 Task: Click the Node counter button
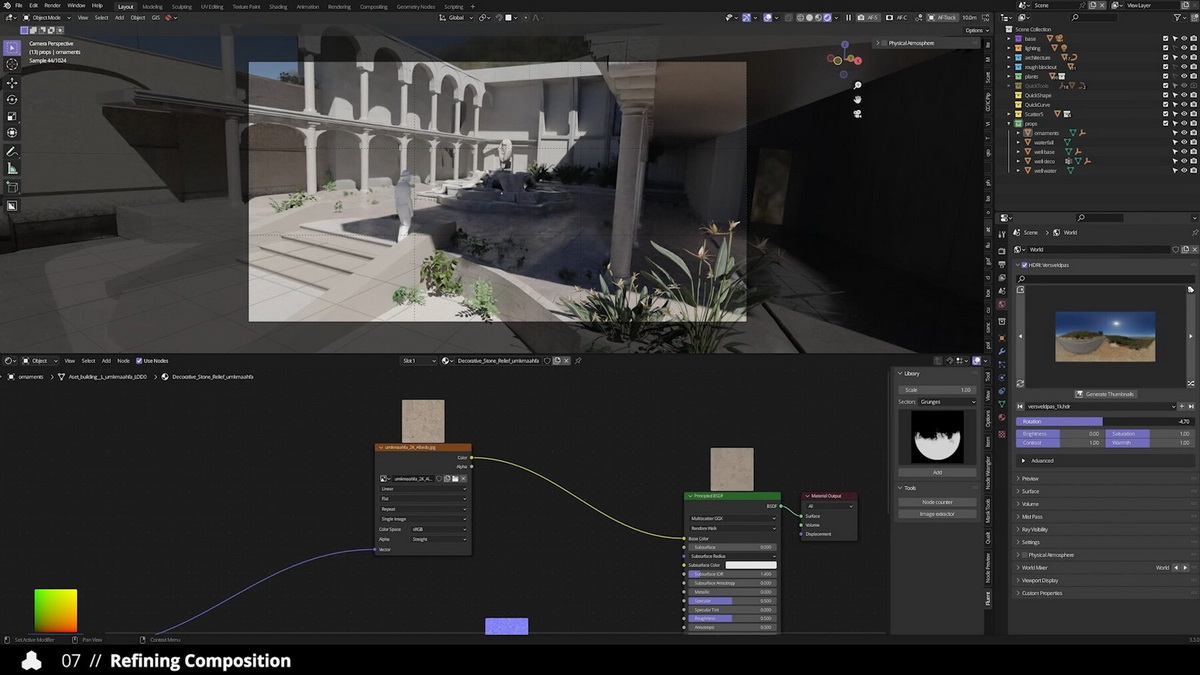(937, 502)
